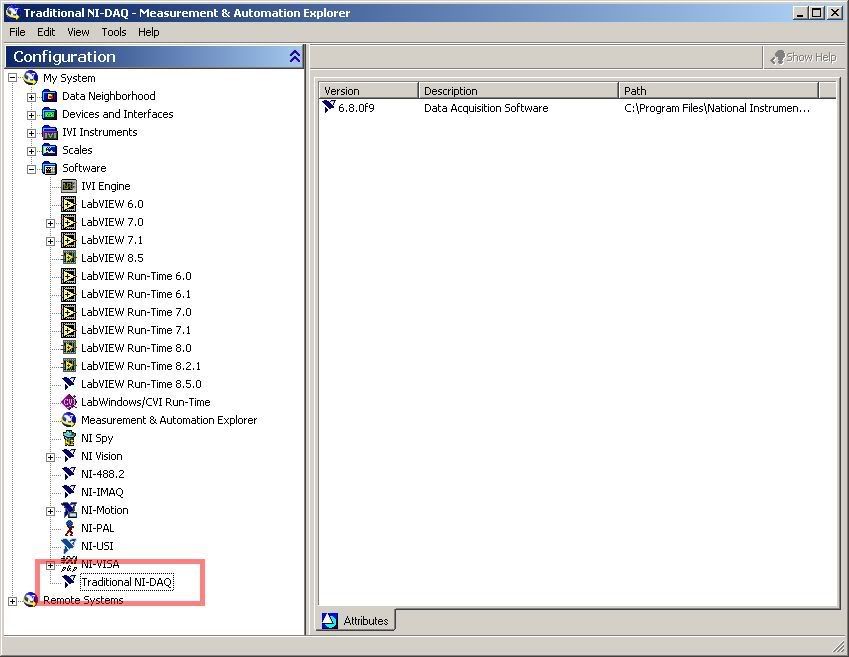Click the LabVIEW 8.5 icon
This screenshot has height=657, width=849.
click(69, 258)
